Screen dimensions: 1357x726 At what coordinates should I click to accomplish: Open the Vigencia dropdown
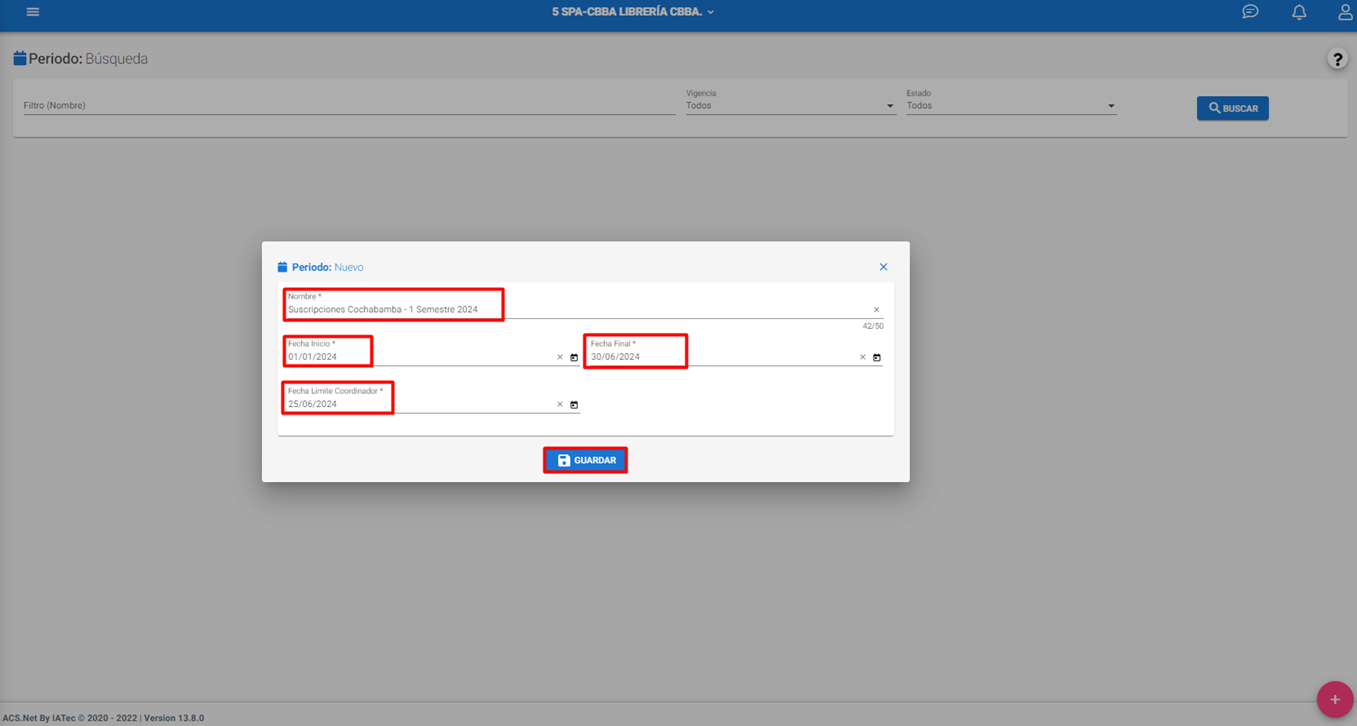tap(790, 105)
